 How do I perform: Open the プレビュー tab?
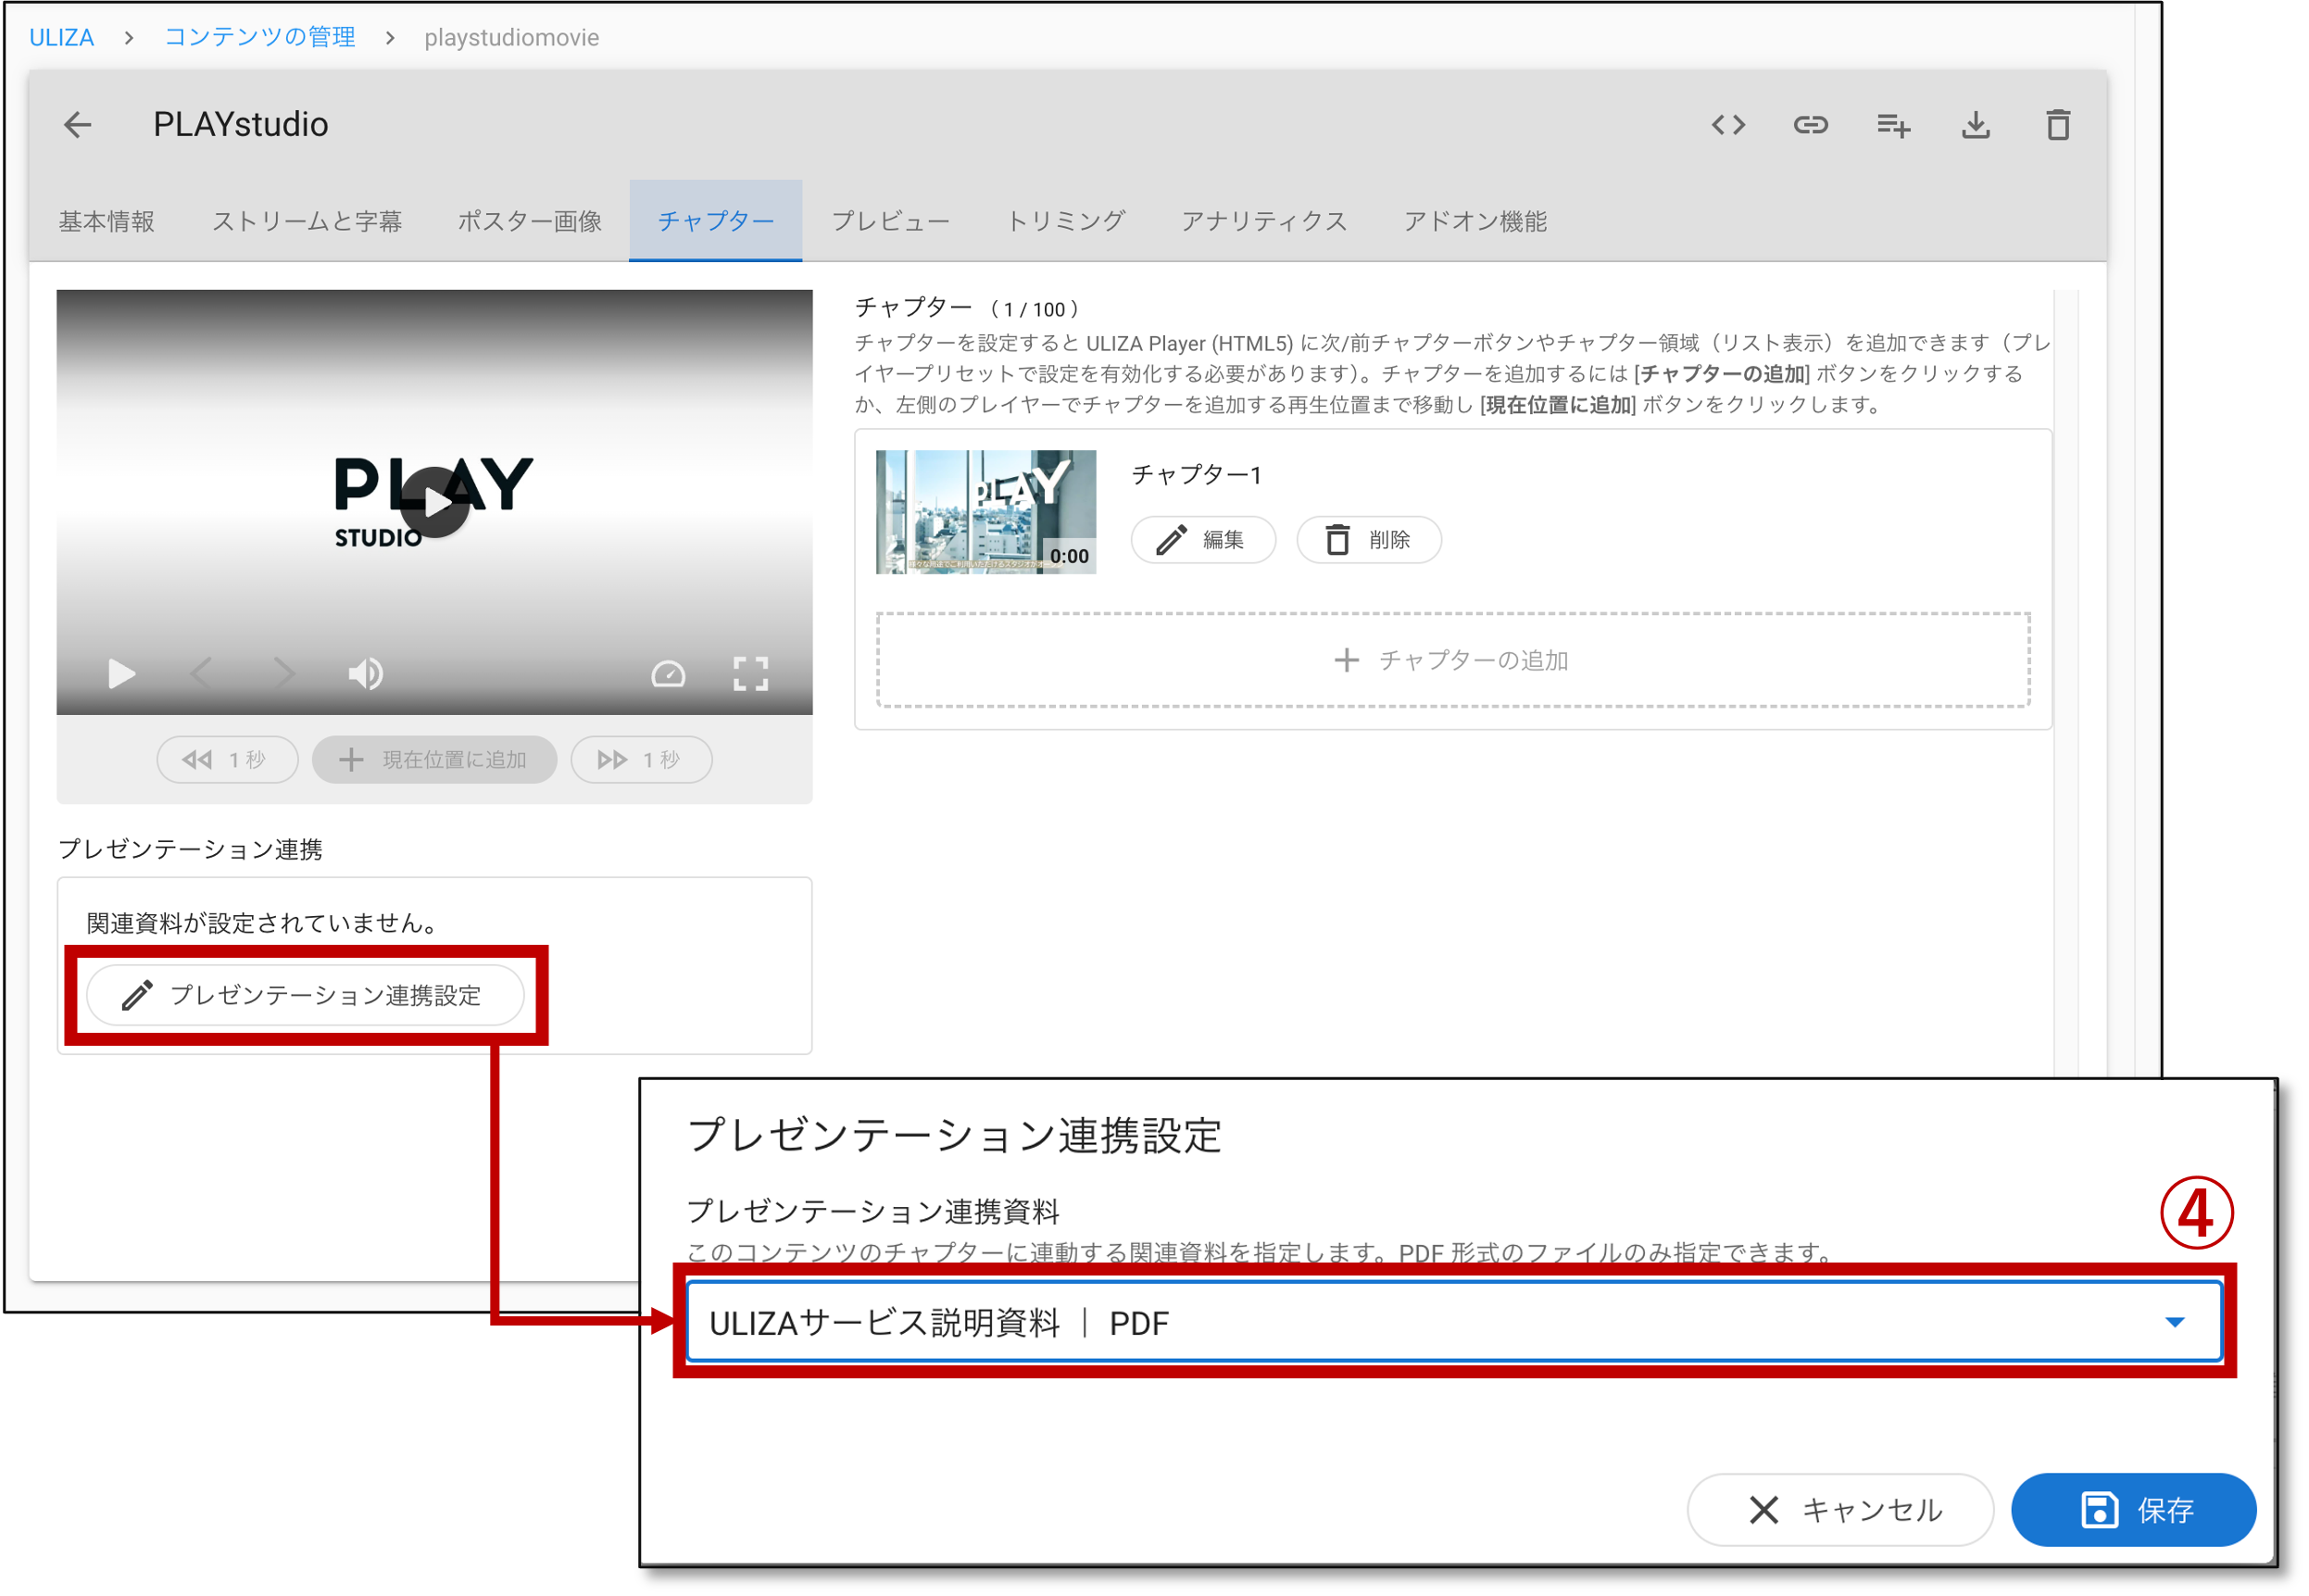pyautogui.click(x=890, y=221)
